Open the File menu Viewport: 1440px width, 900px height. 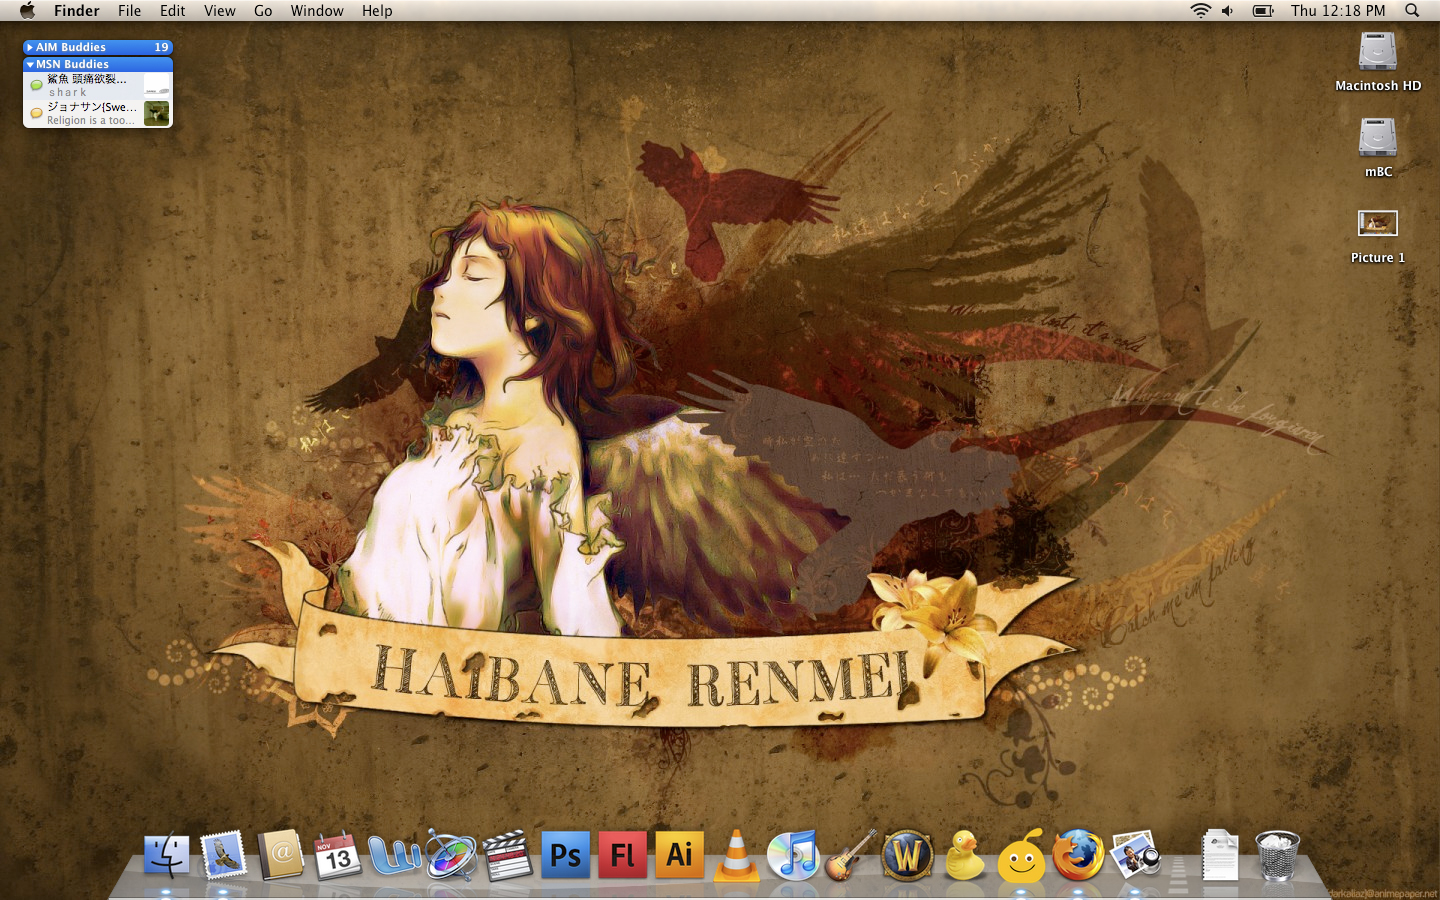tap(129, 11)
